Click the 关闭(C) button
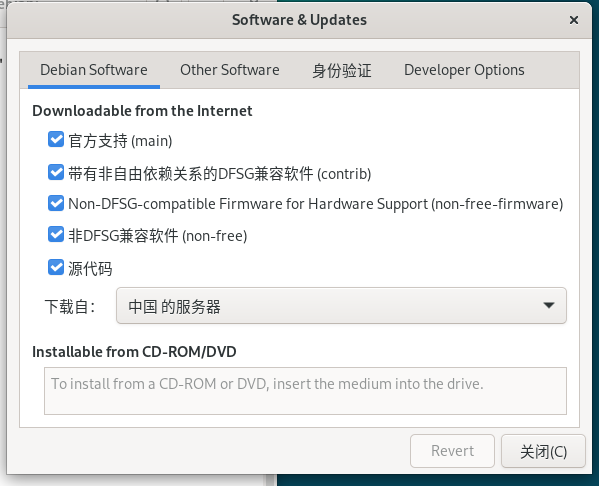This screenshot has width=599, height=486. (543, 451)
